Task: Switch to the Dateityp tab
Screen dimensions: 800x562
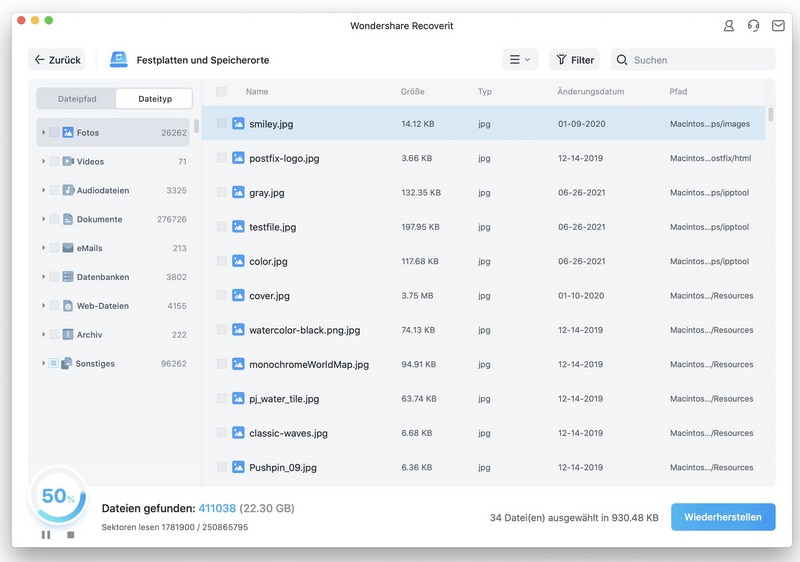Action: pyautogui.click(x=155, y=99)
